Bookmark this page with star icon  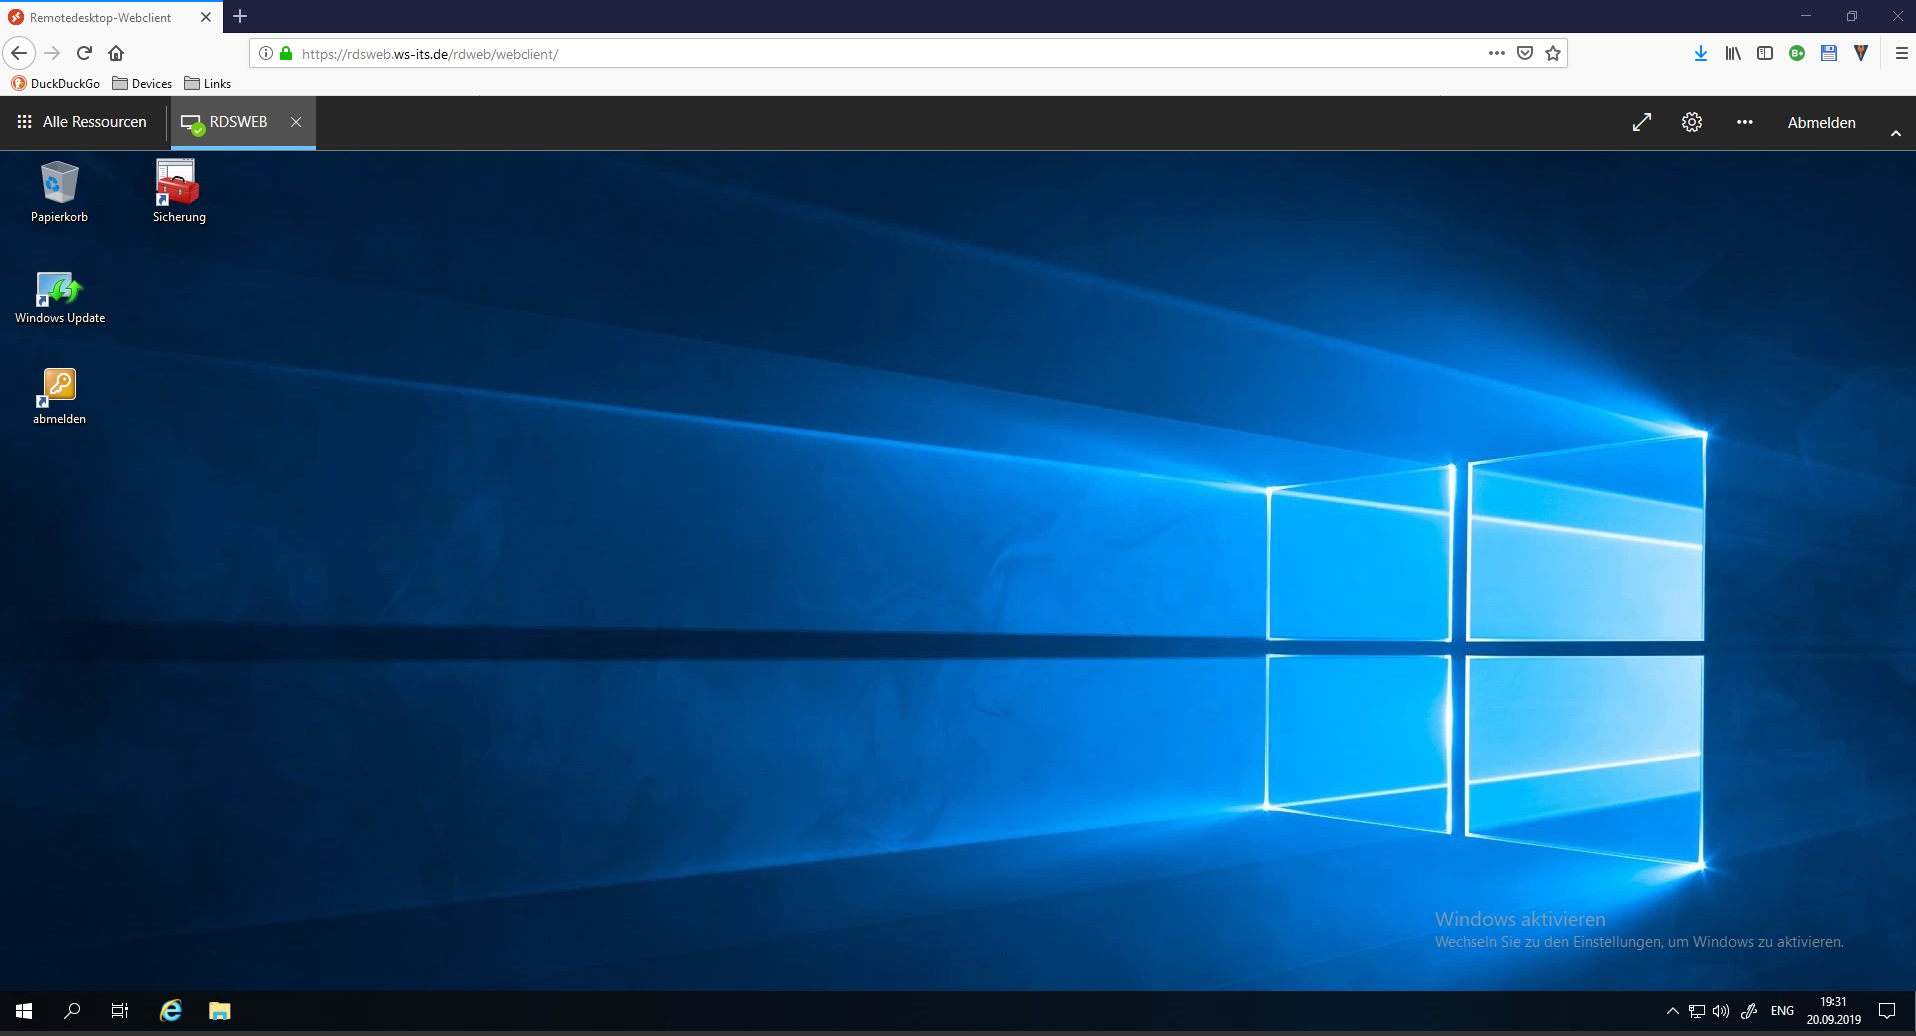pos(1553,53)
